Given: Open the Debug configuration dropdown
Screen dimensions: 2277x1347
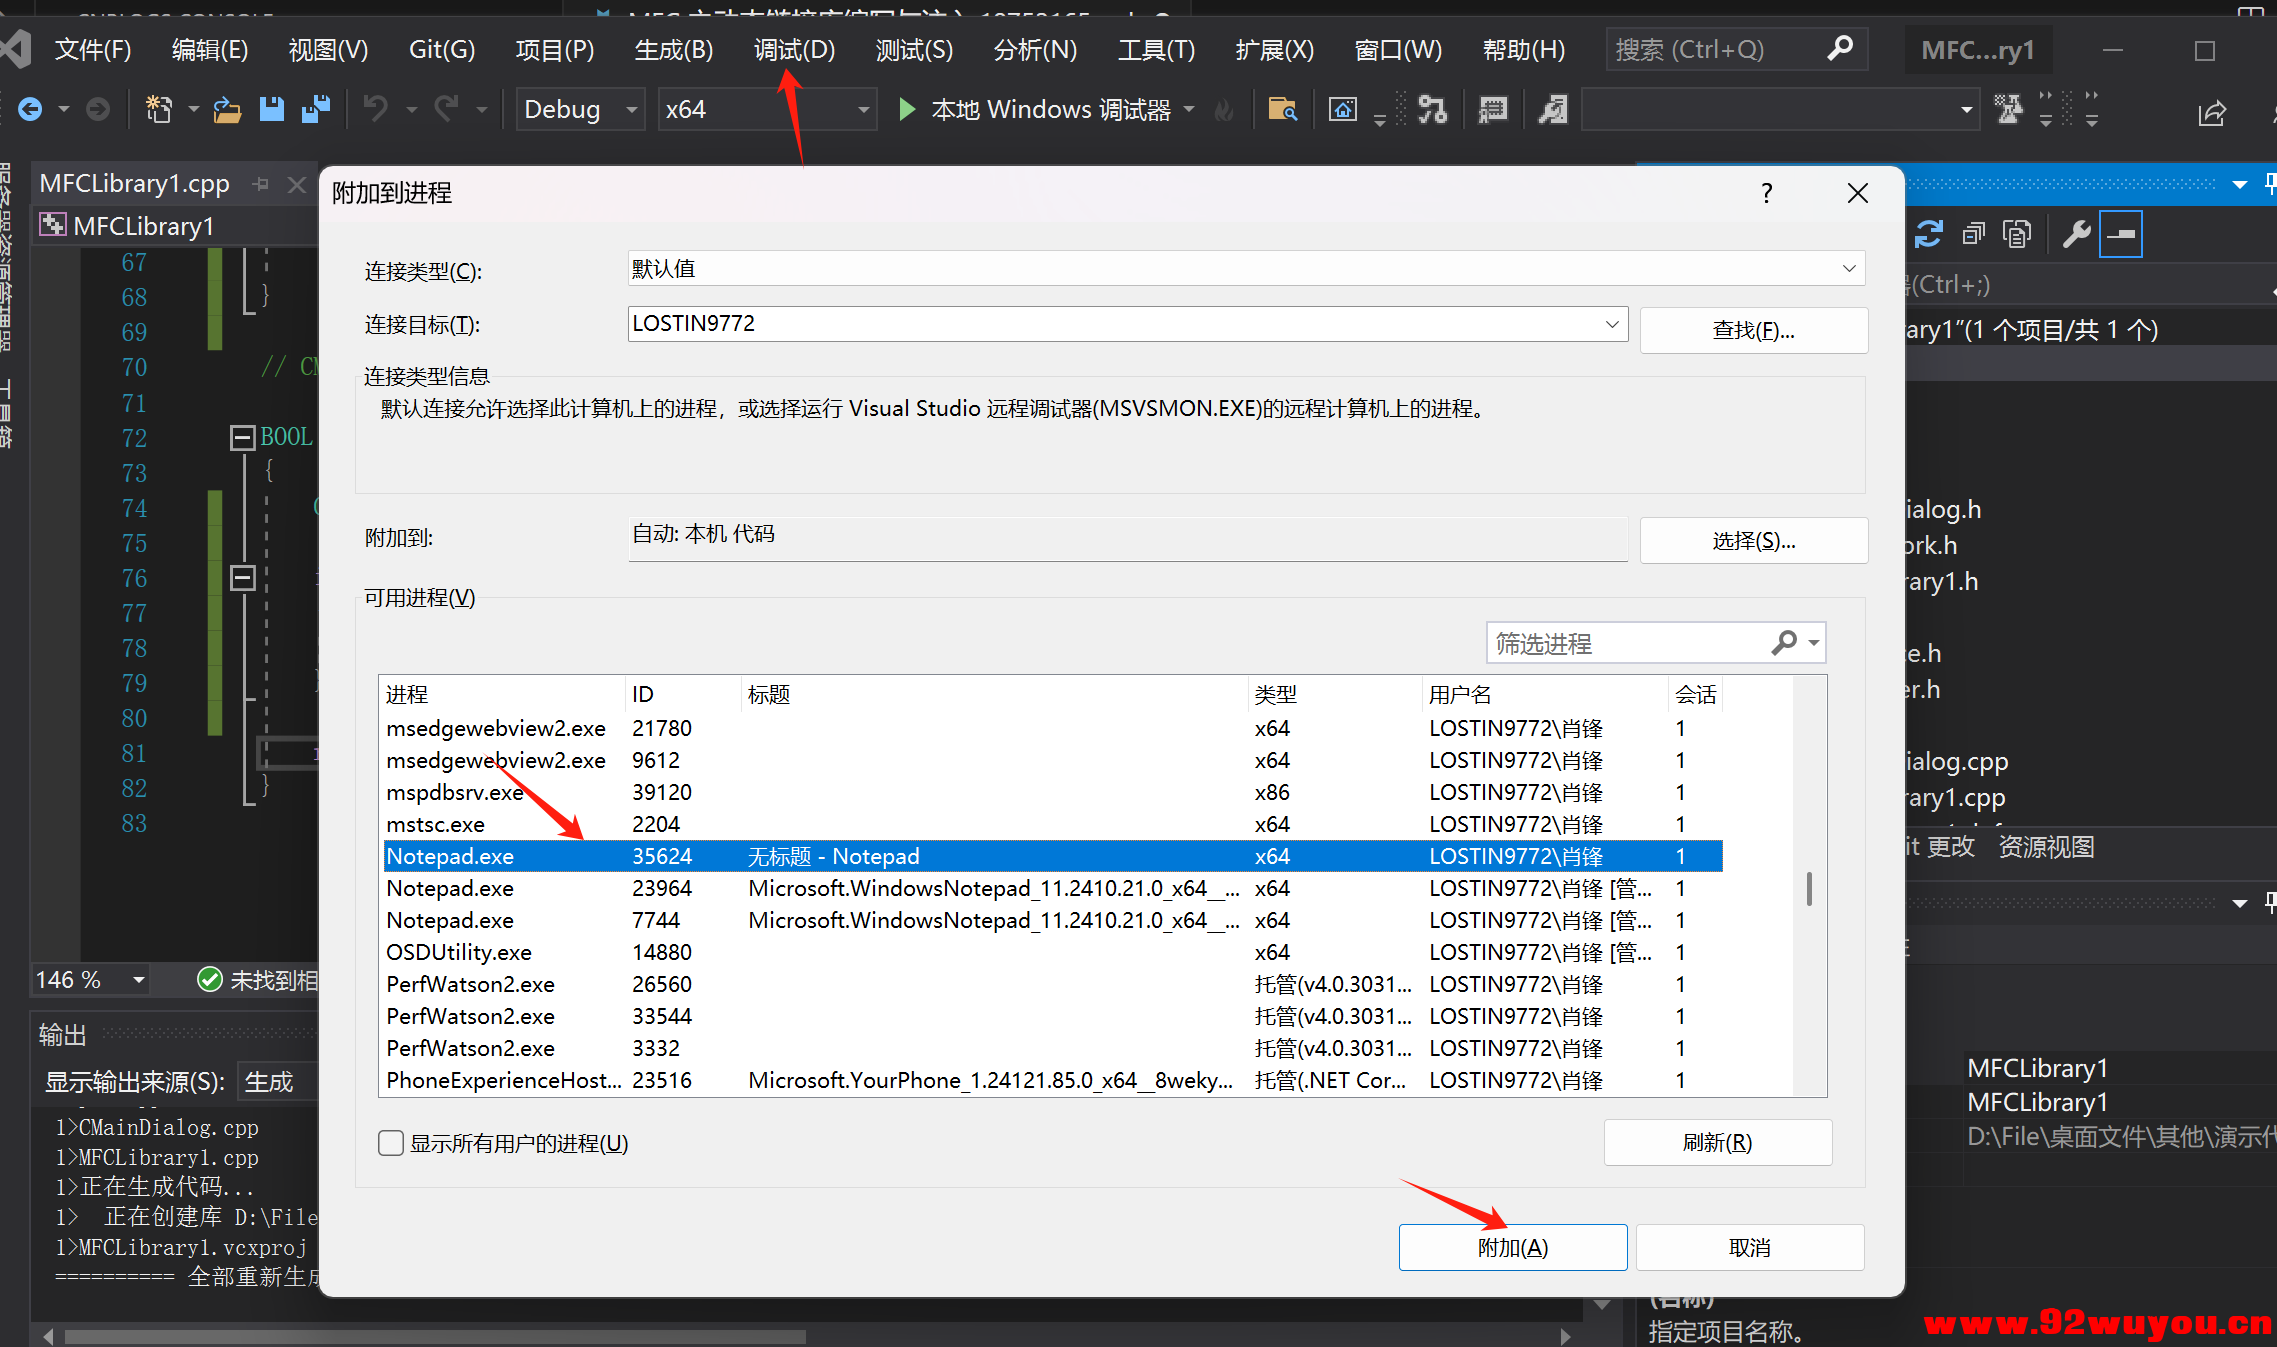Looking at the screenshot, I should tap(630, 109).
